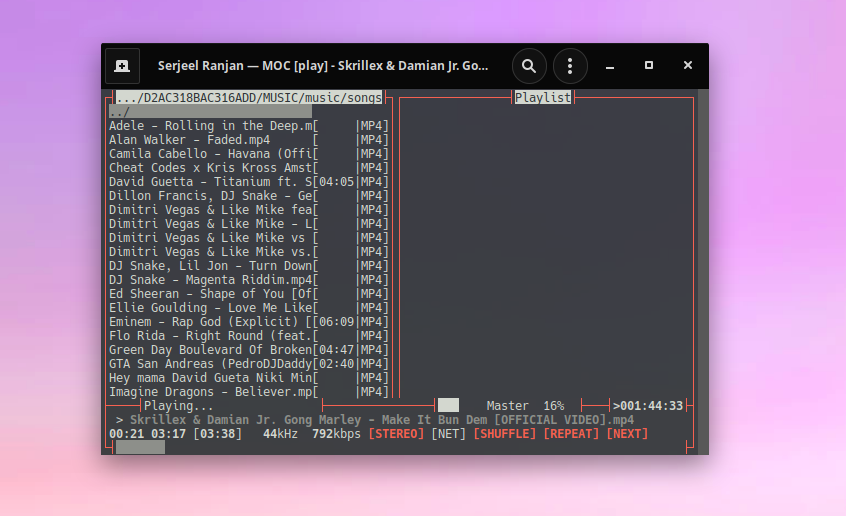Open new tab using terminal icon
The height and width of the screenshot is (516, 846).
click(x=122, y=66)
